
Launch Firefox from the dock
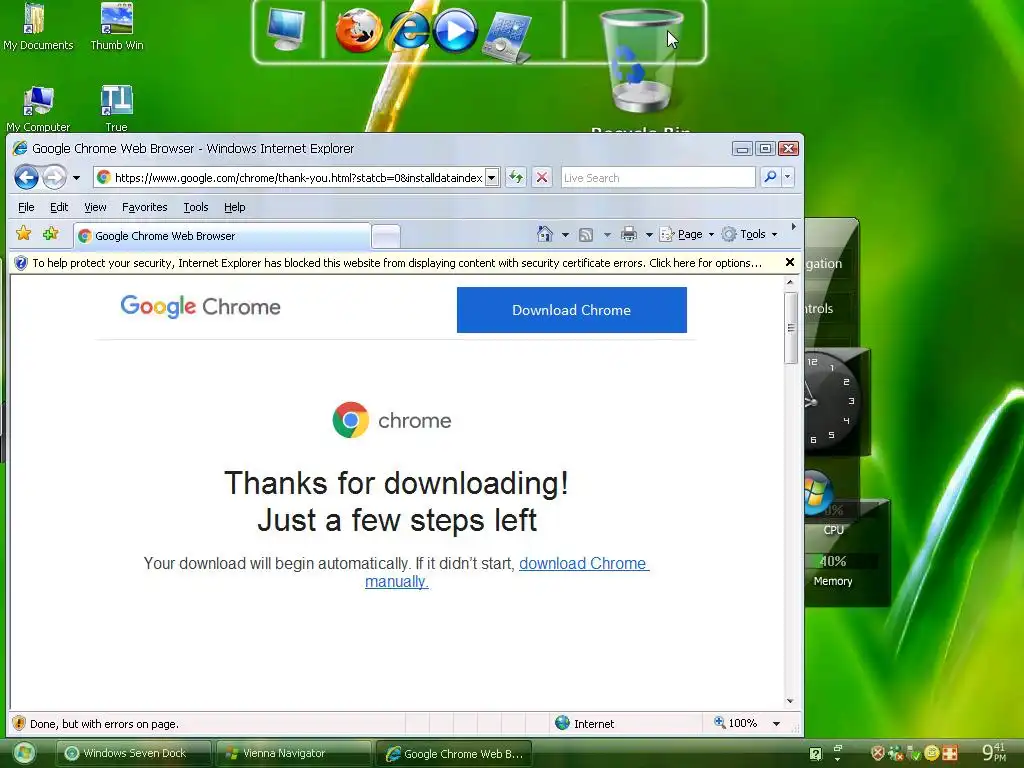tap(359, 31)
